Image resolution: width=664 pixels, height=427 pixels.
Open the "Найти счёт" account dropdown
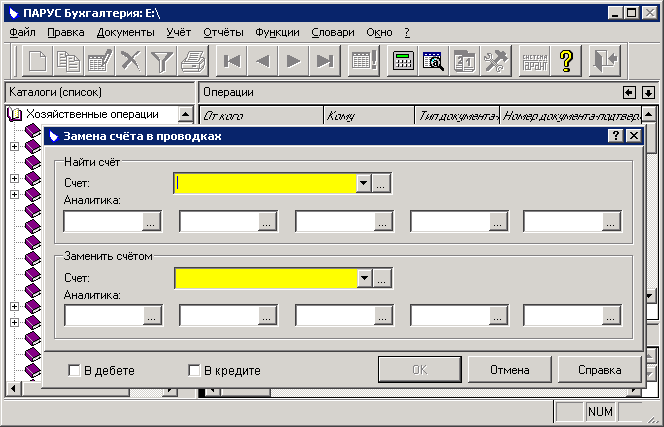[x=364, y=183]
